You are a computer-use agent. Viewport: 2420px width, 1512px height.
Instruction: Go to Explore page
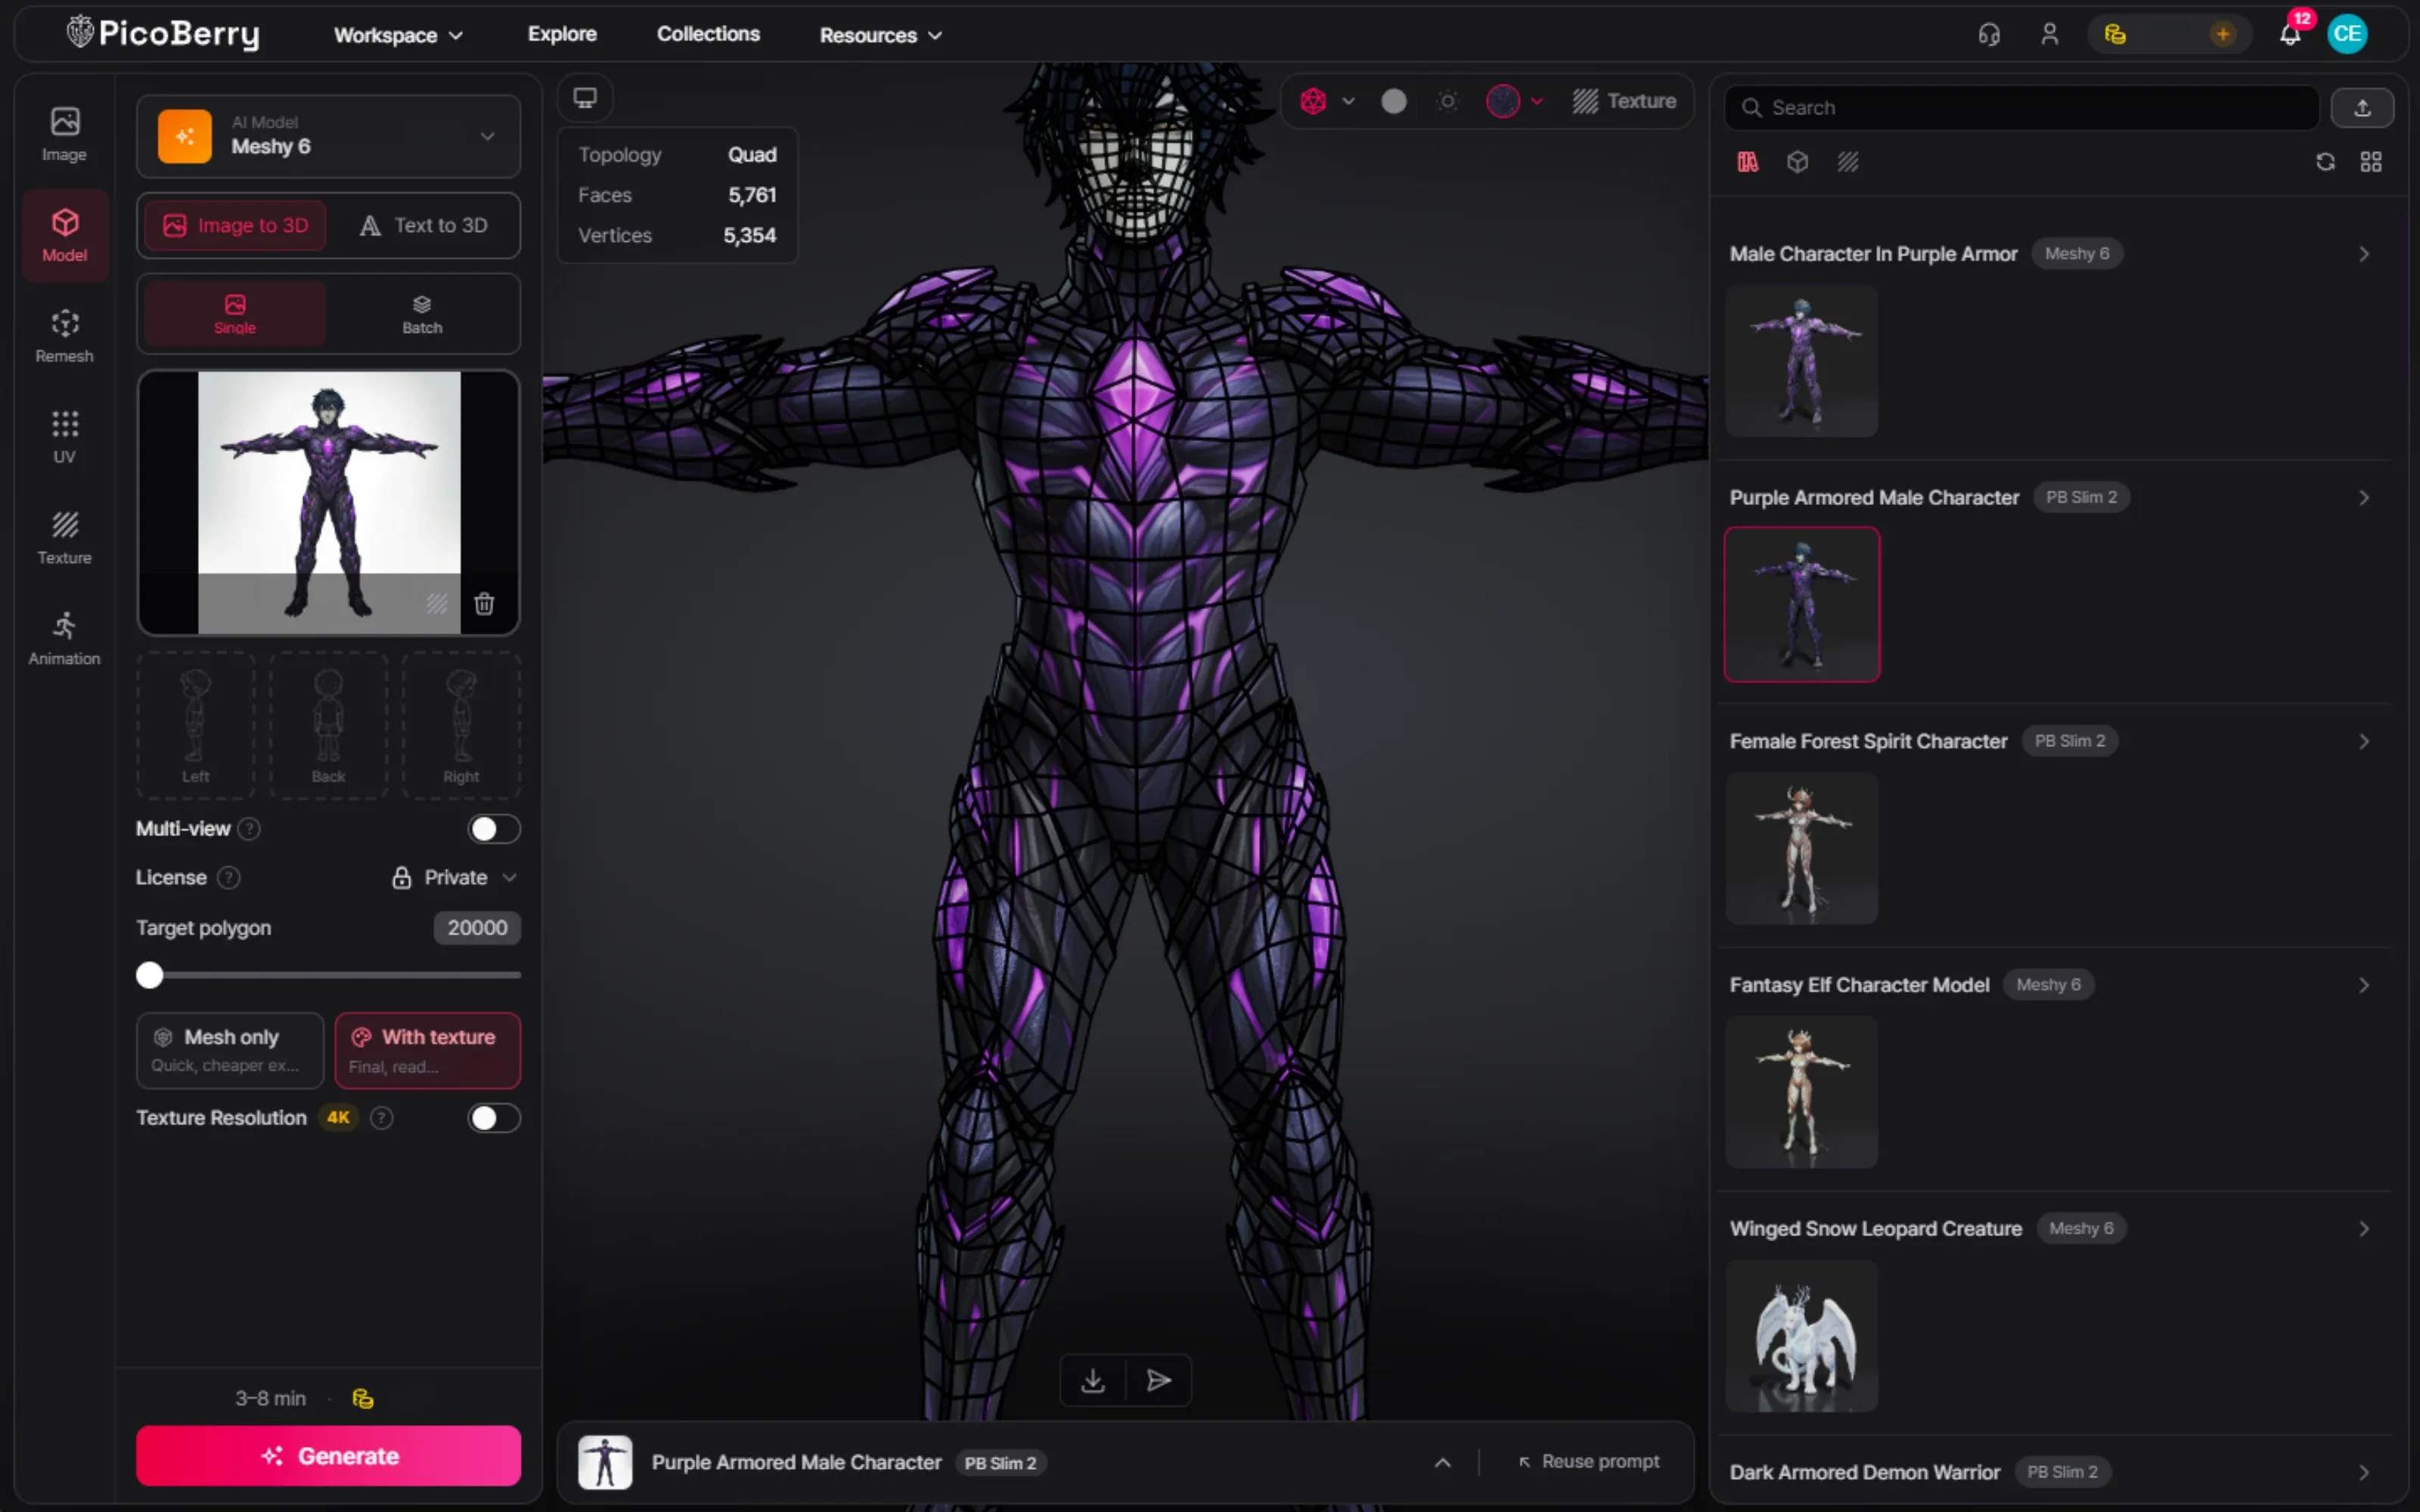[562, 34]
